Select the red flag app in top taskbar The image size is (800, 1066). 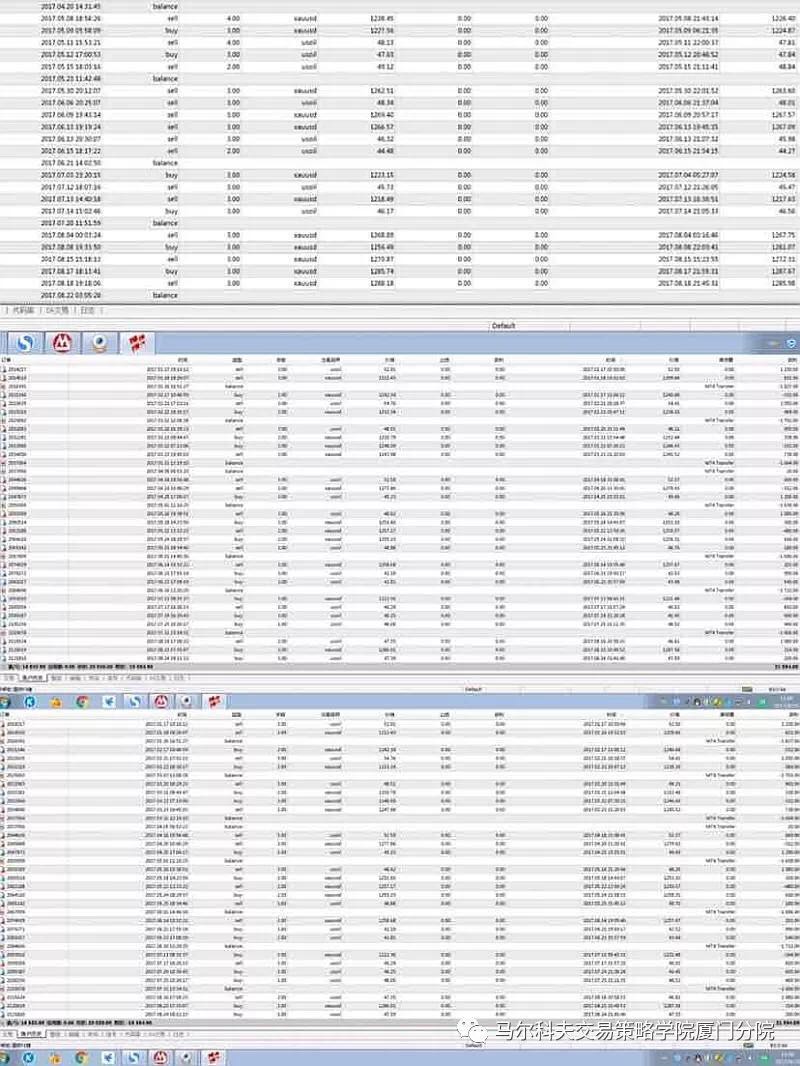134,343
